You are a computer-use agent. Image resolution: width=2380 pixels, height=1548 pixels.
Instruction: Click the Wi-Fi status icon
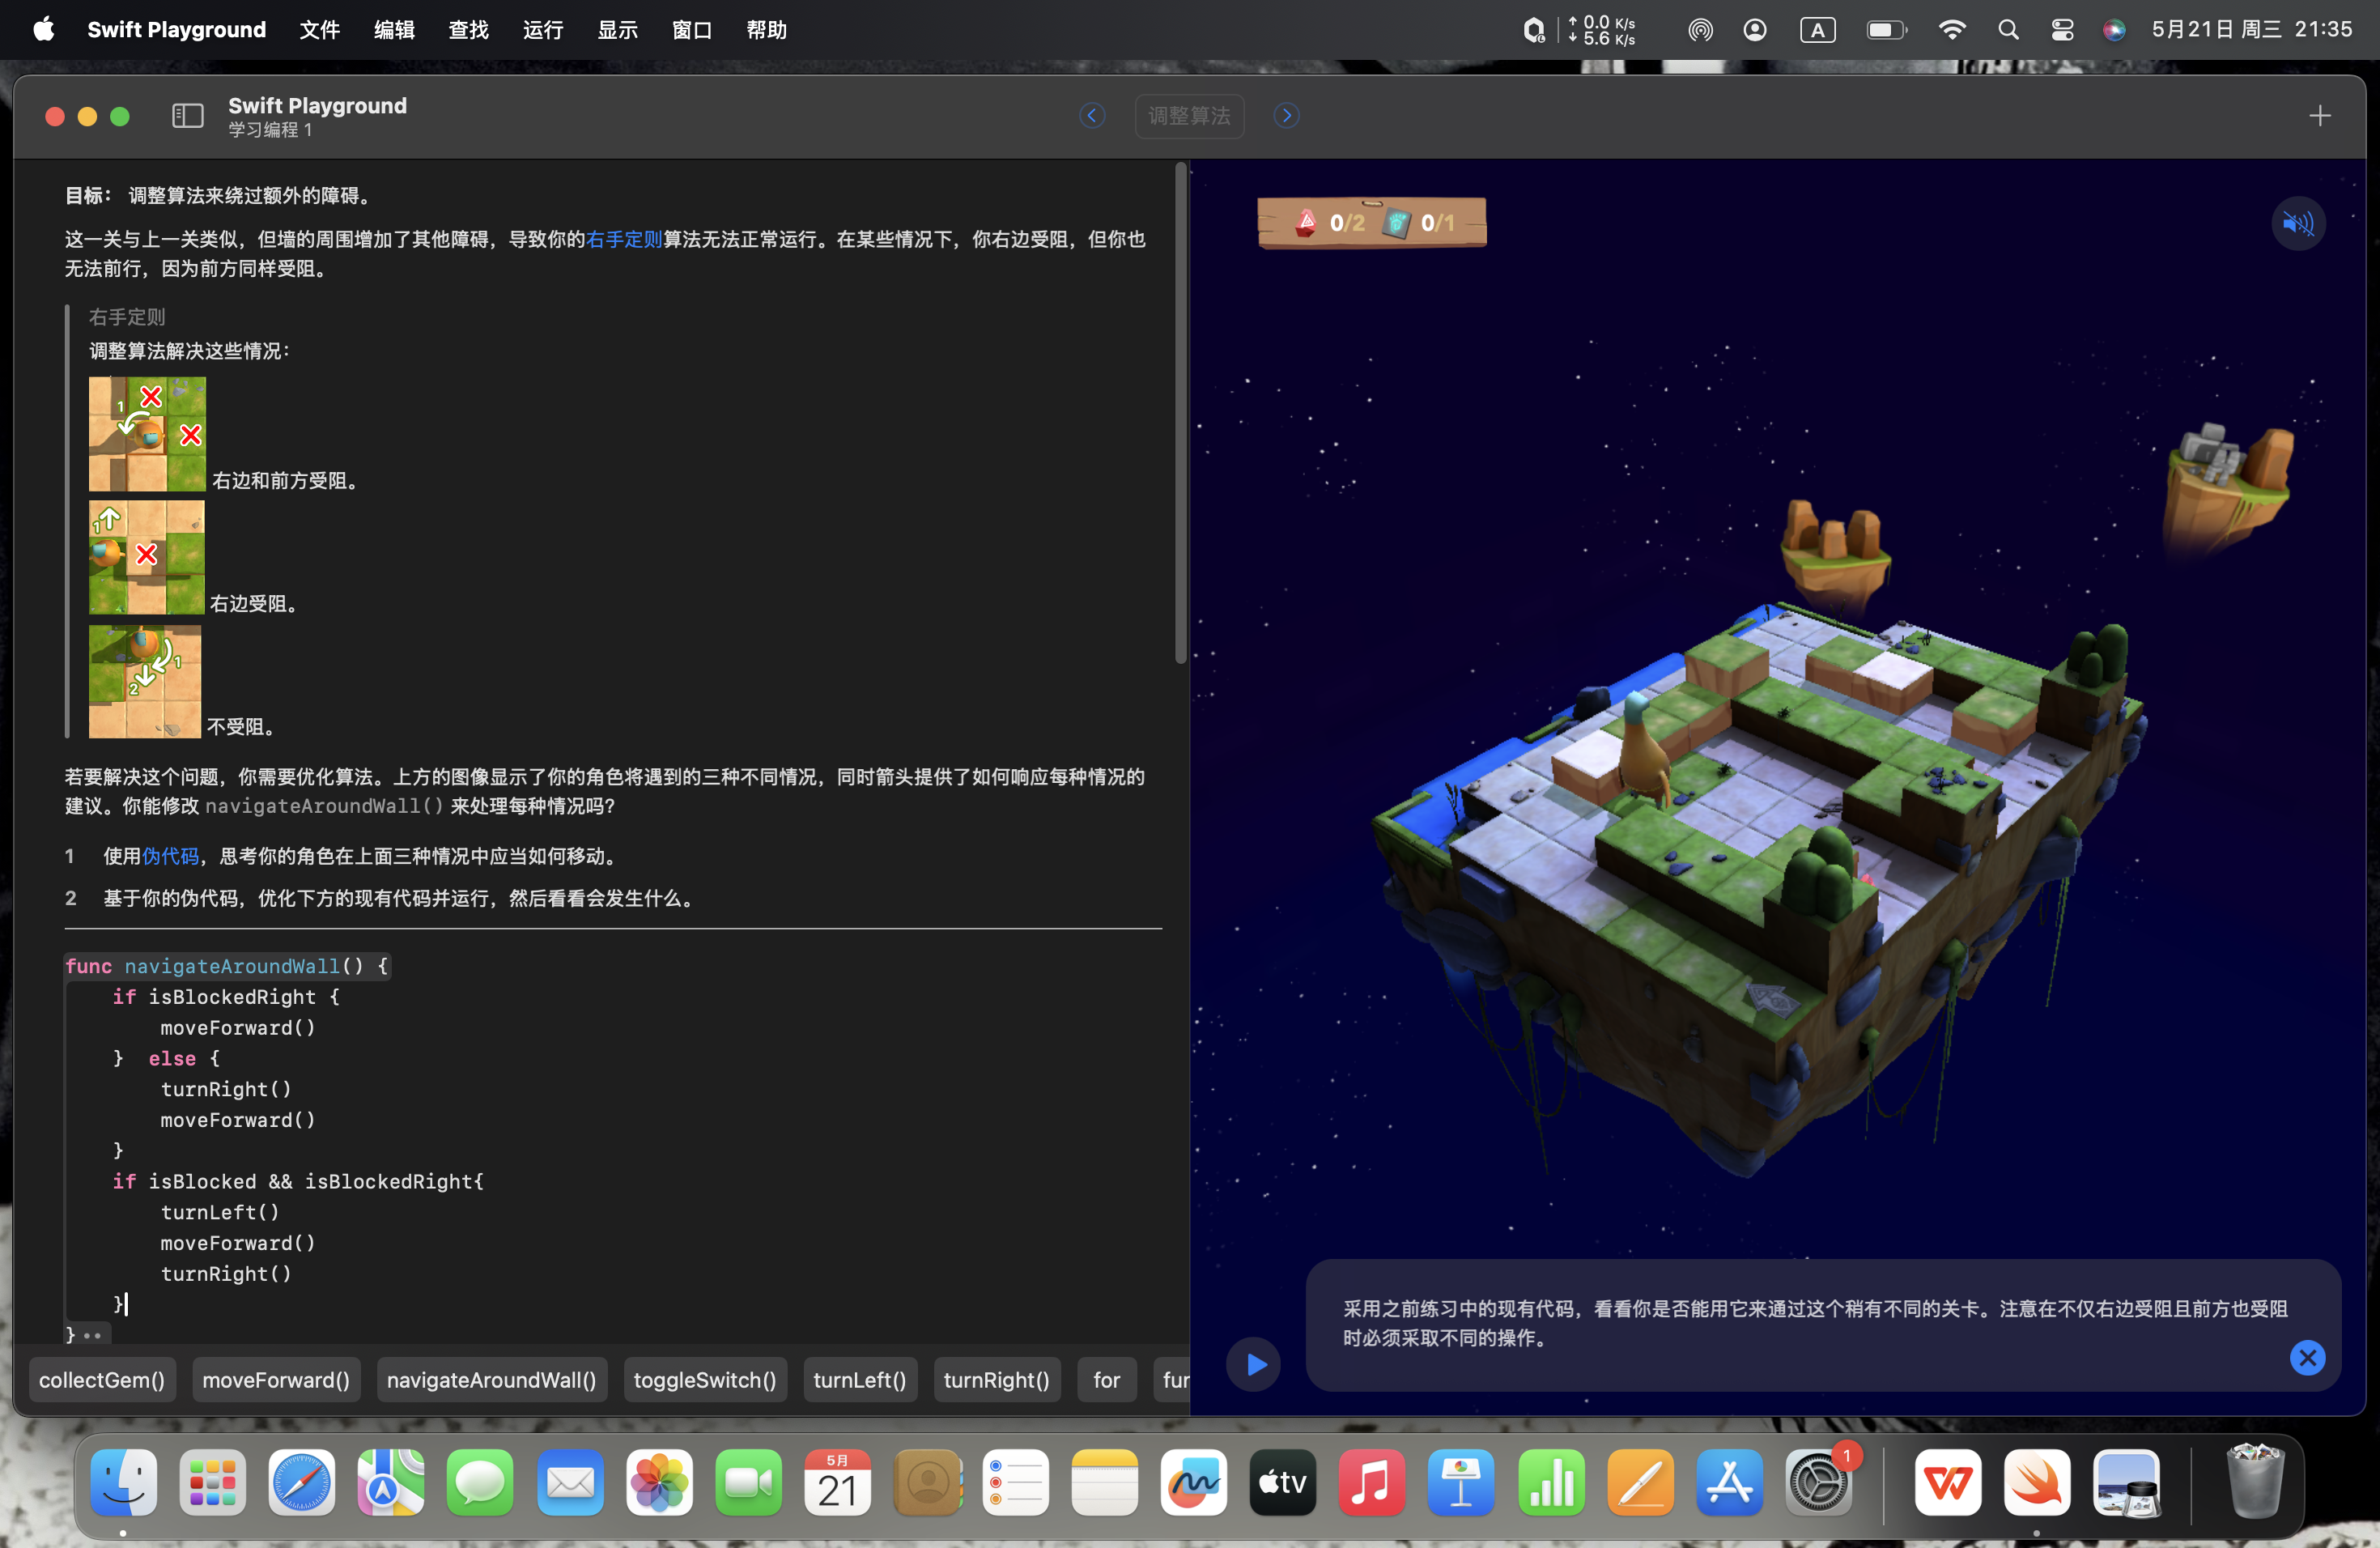tap(1951, 30)
